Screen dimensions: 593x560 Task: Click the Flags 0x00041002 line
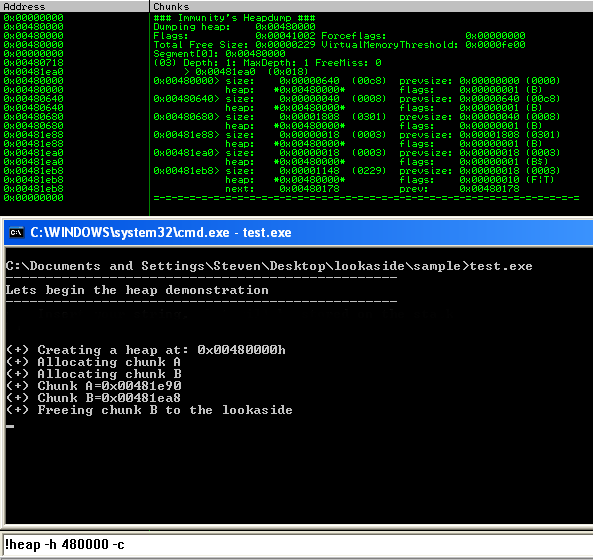pyautogui.click(x=339, y=36)
